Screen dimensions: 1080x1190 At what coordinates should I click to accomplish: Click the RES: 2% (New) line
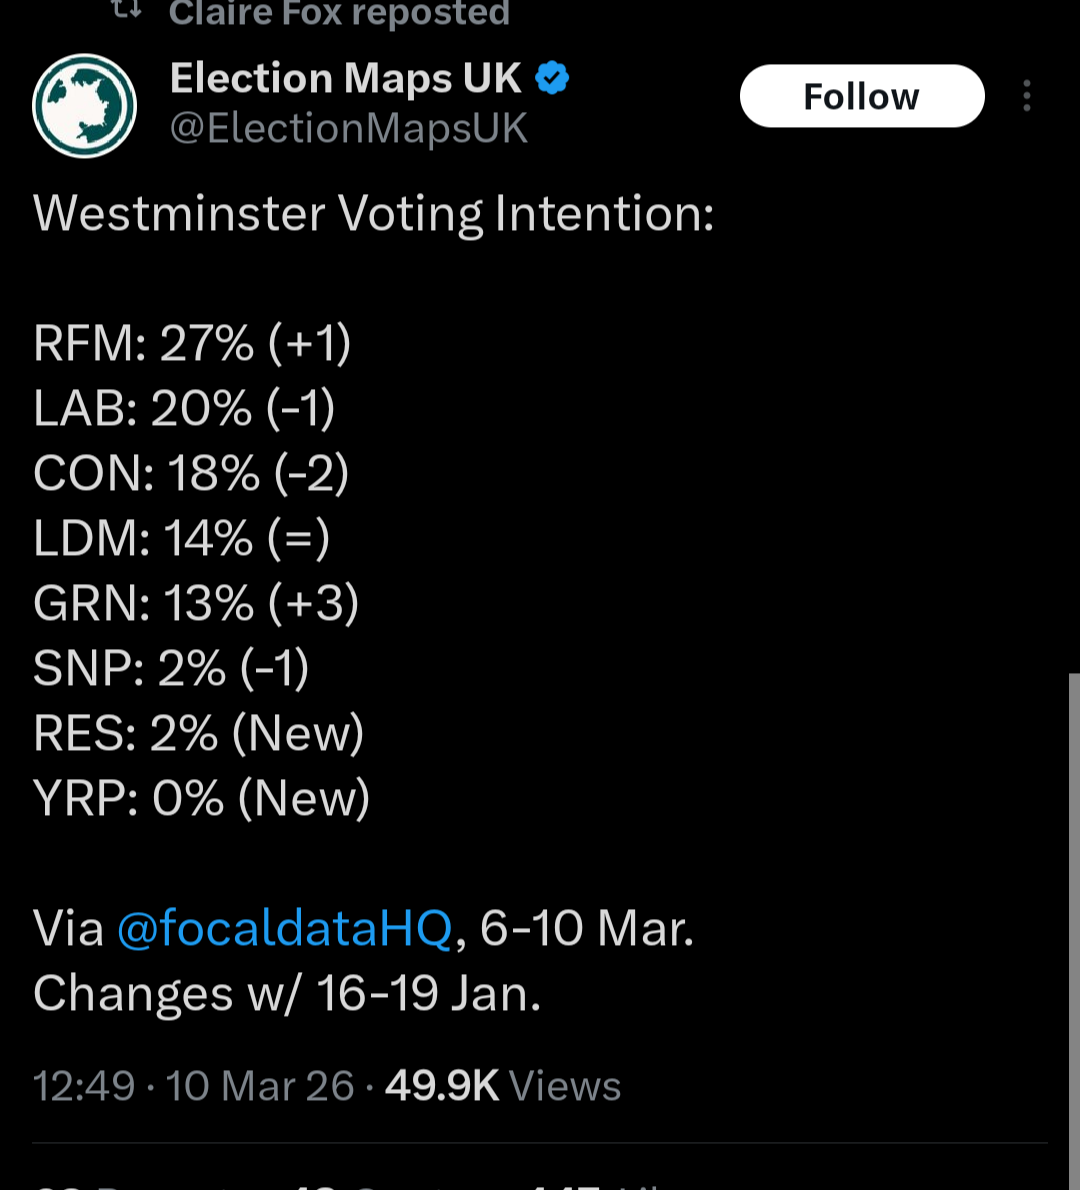(198, 734)
